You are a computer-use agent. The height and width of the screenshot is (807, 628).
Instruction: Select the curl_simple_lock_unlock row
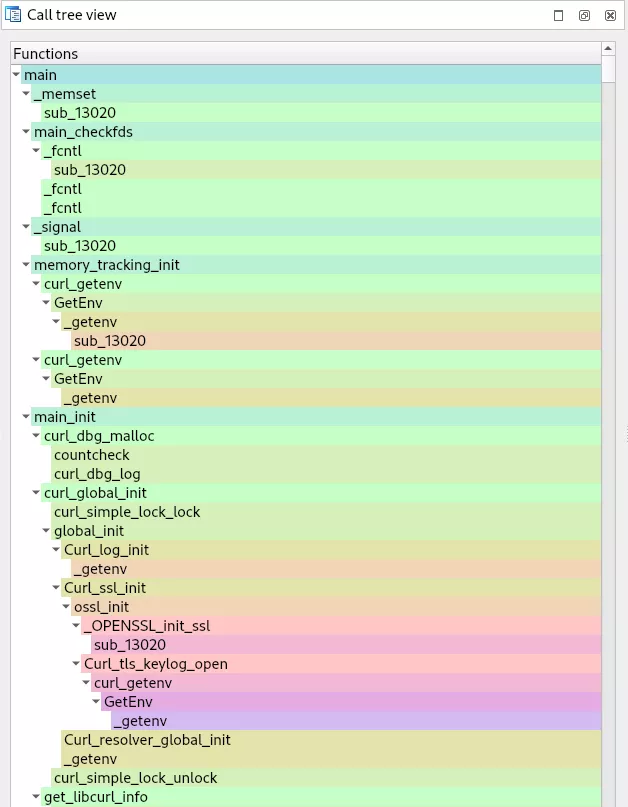point(326,778)
